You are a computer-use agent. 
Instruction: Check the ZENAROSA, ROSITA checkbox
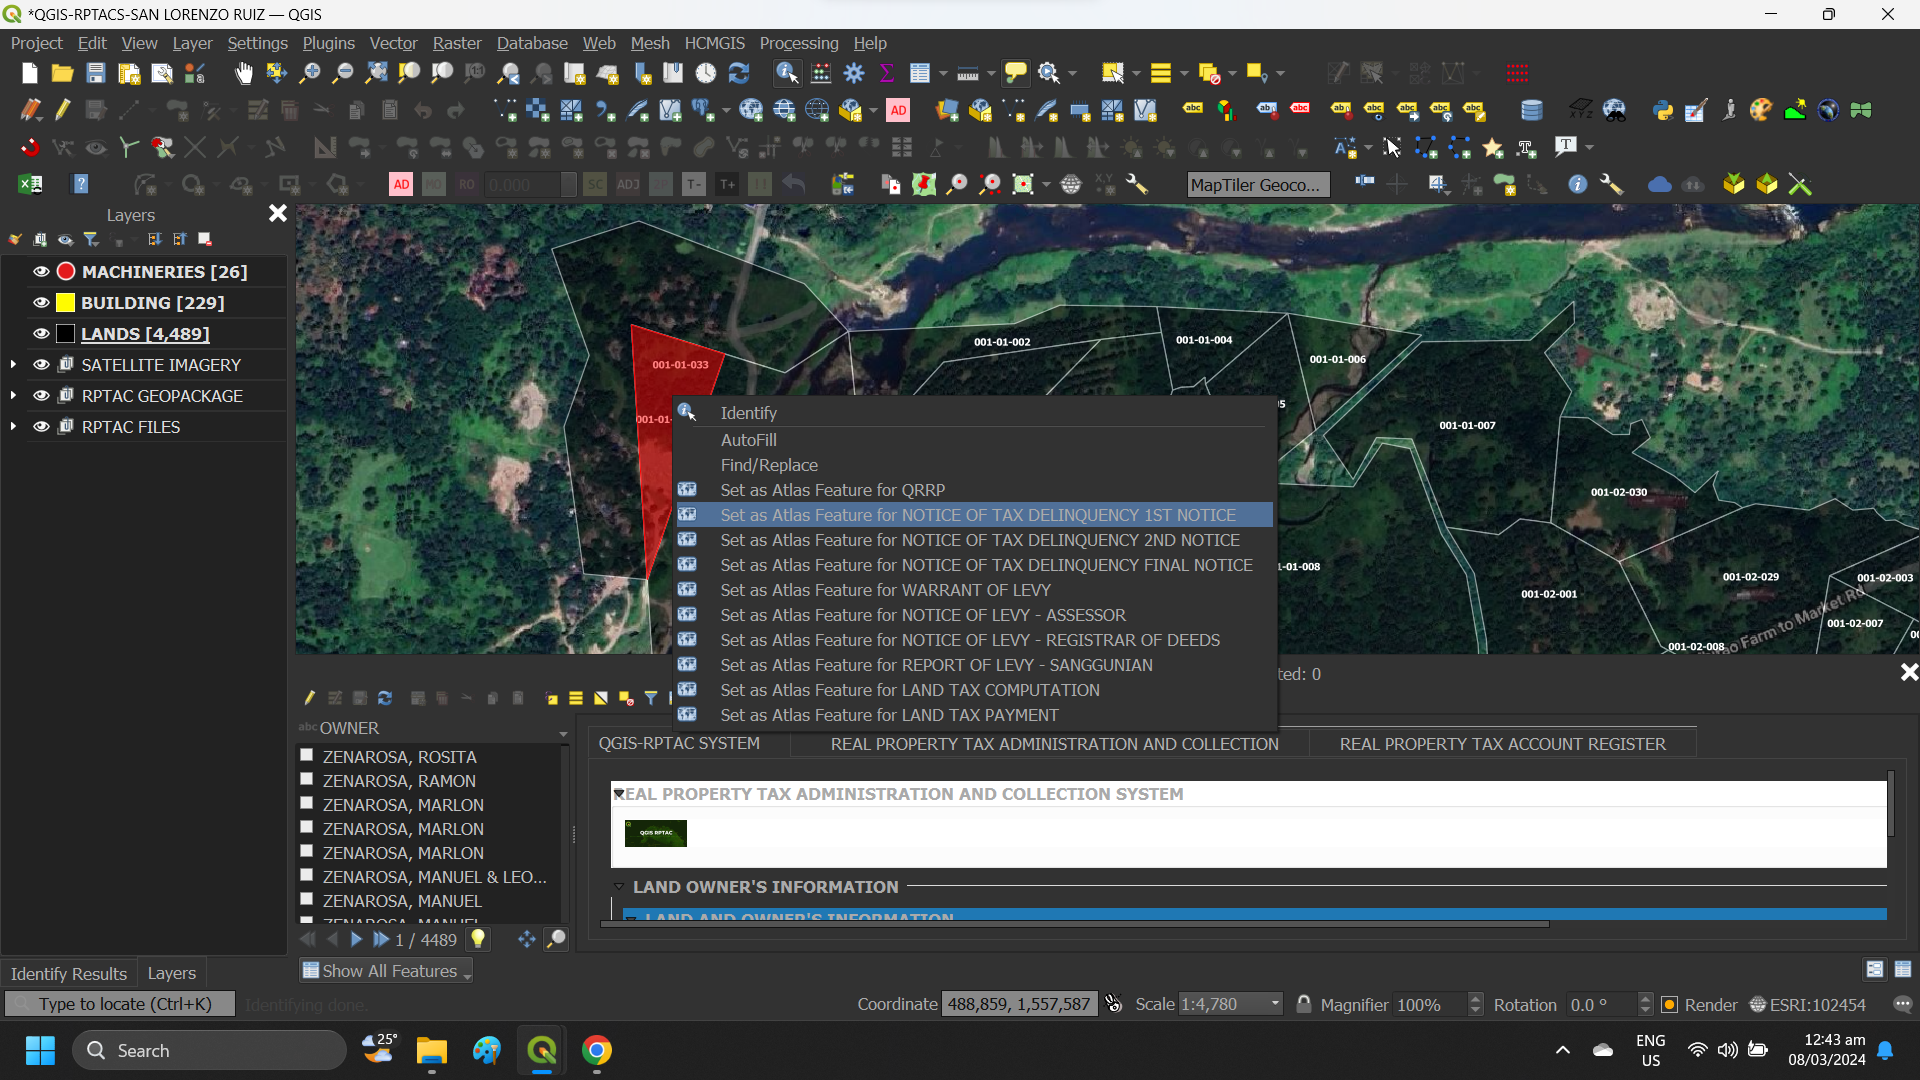[x=306, y=755]
